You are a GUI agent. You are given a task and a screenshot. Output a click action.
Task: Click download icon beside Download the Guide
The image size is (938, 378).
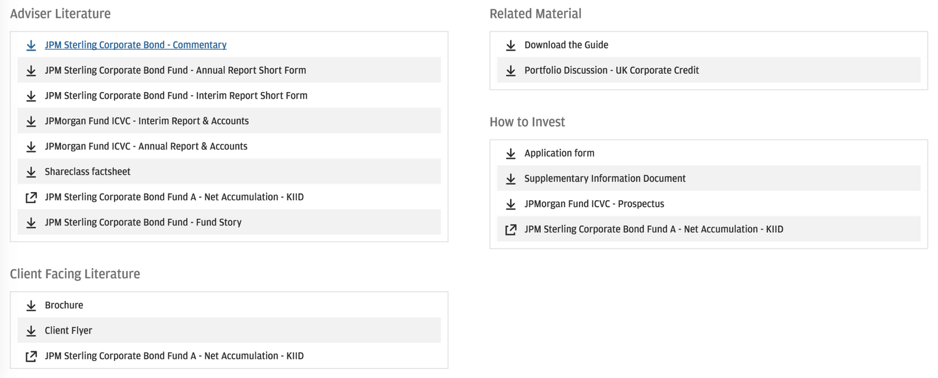[511, 45]
